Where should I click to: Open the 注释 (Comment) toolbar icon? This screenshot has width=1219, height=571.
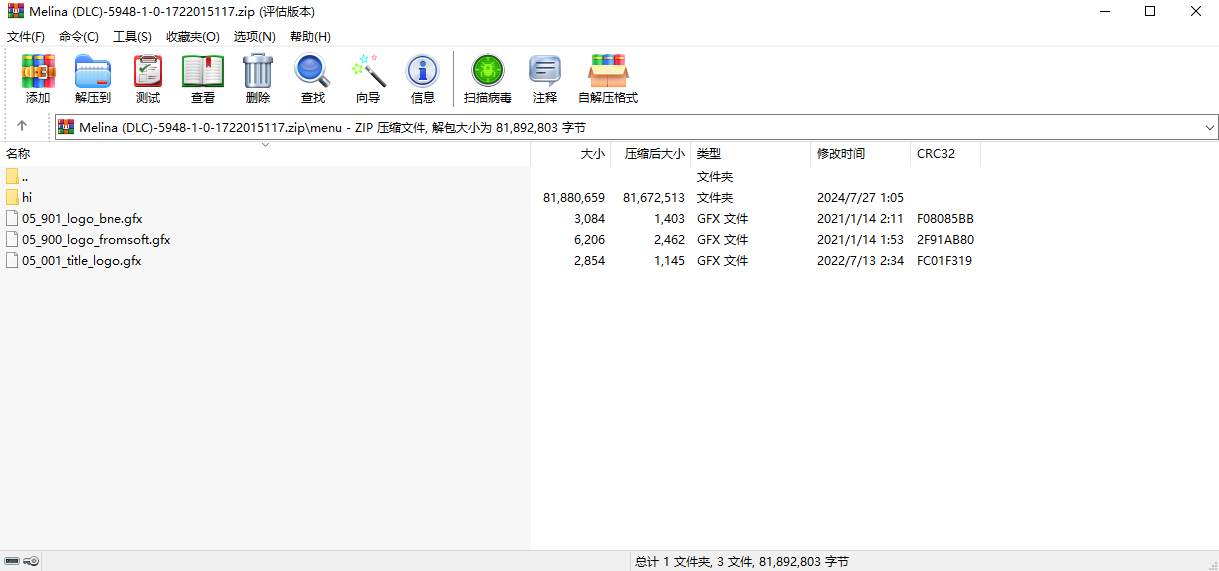[x=545, y=79]
